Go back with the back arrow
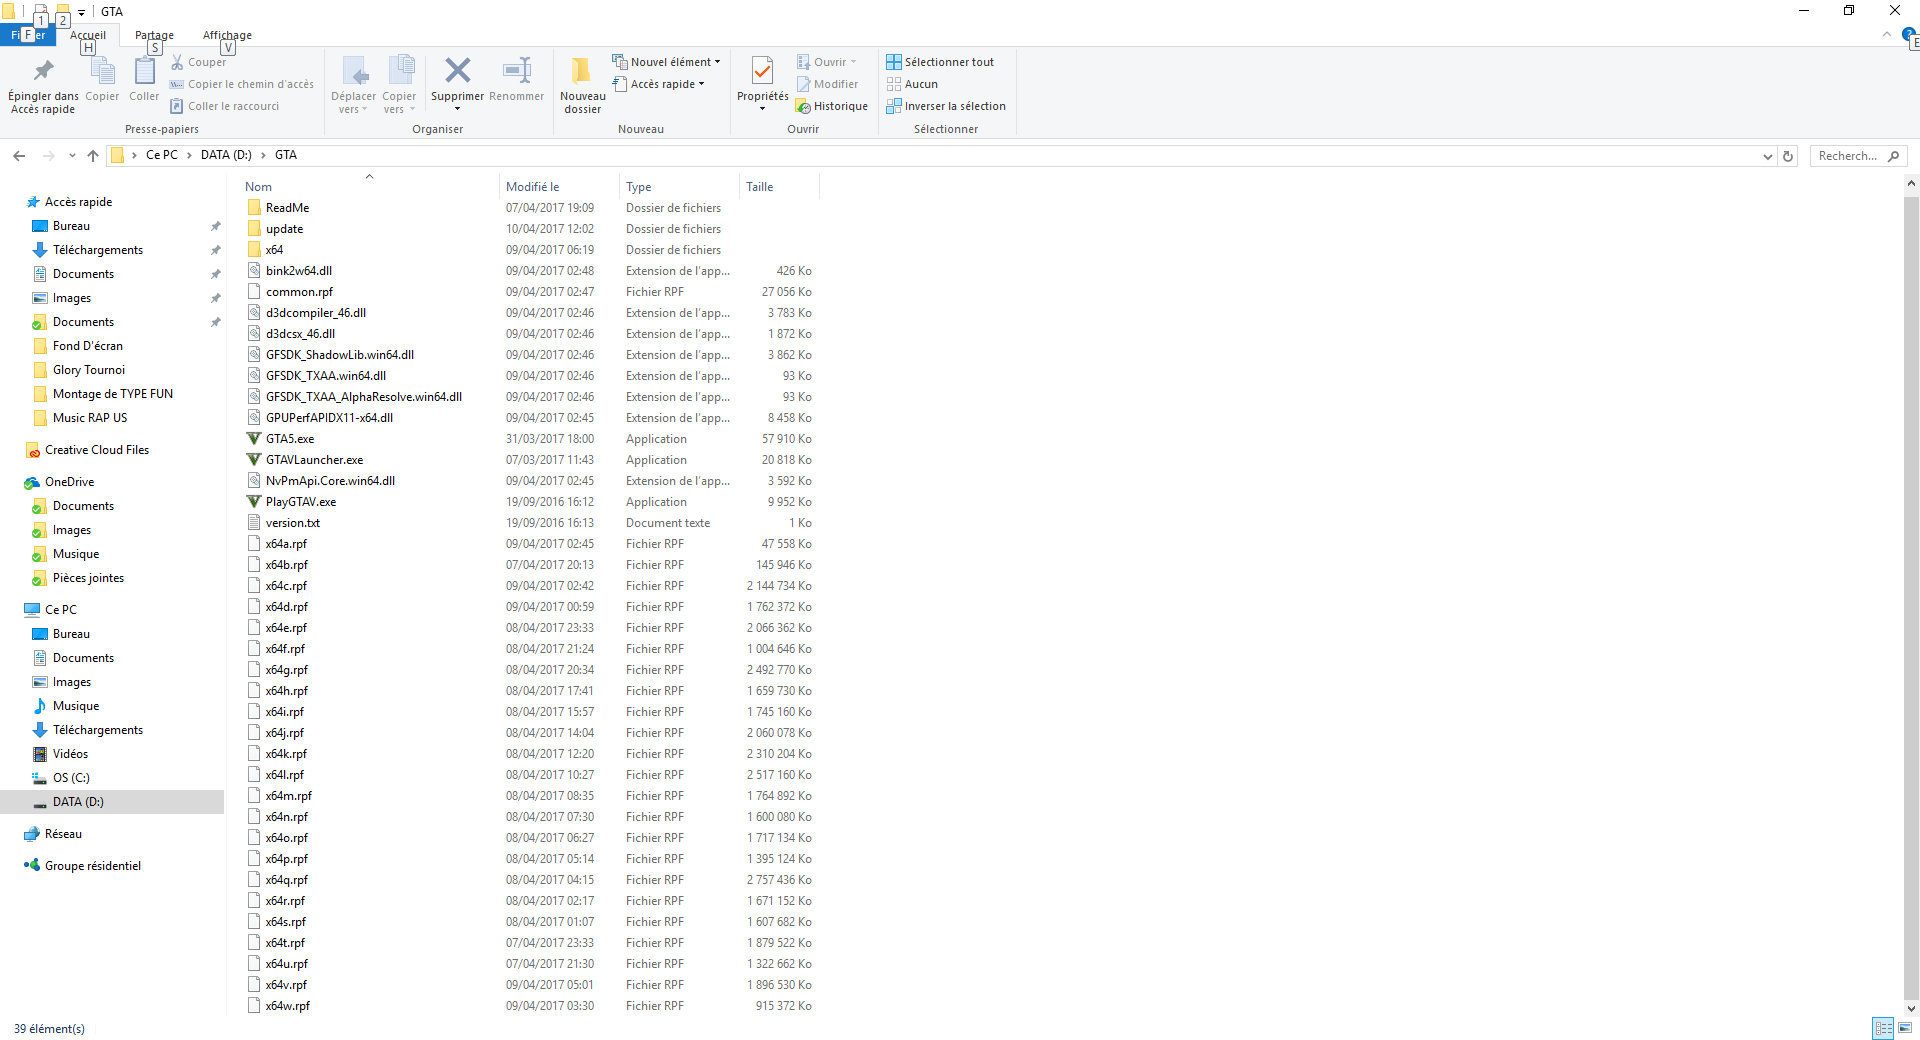This screenshot has width=1920, height=1040. [19, 156]
